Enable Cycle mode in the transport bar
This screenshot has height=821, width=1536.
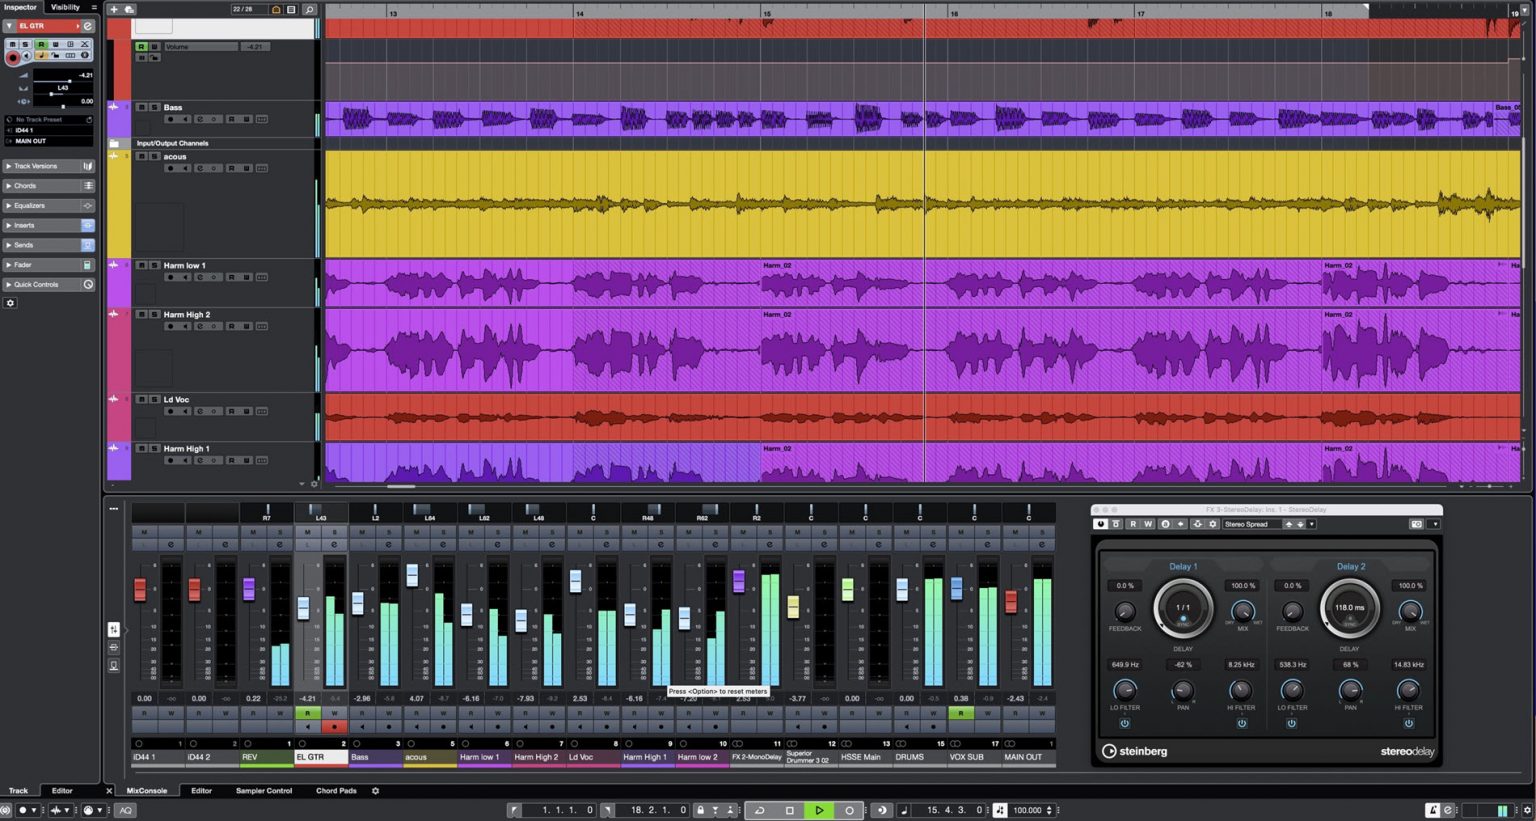click(x=759, y=810)
